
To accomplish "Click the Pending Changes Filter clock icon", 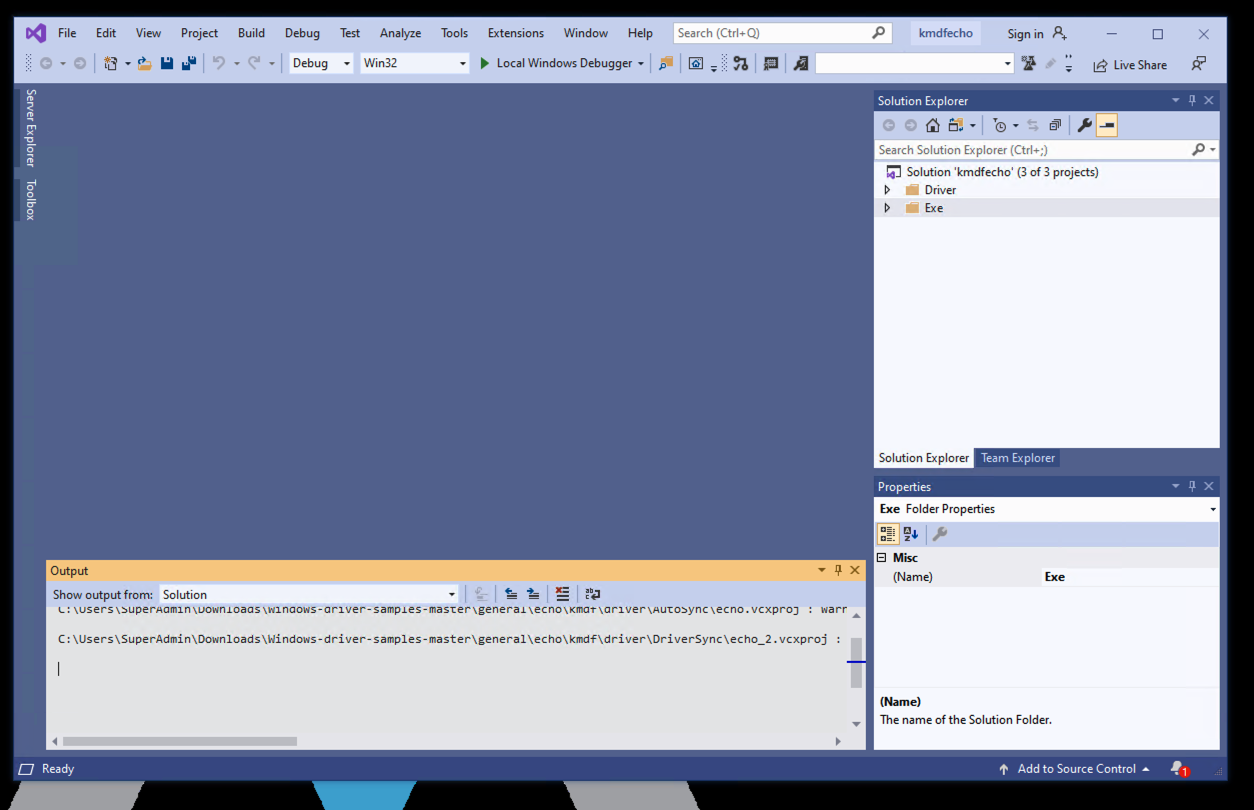I will [999, 125].
